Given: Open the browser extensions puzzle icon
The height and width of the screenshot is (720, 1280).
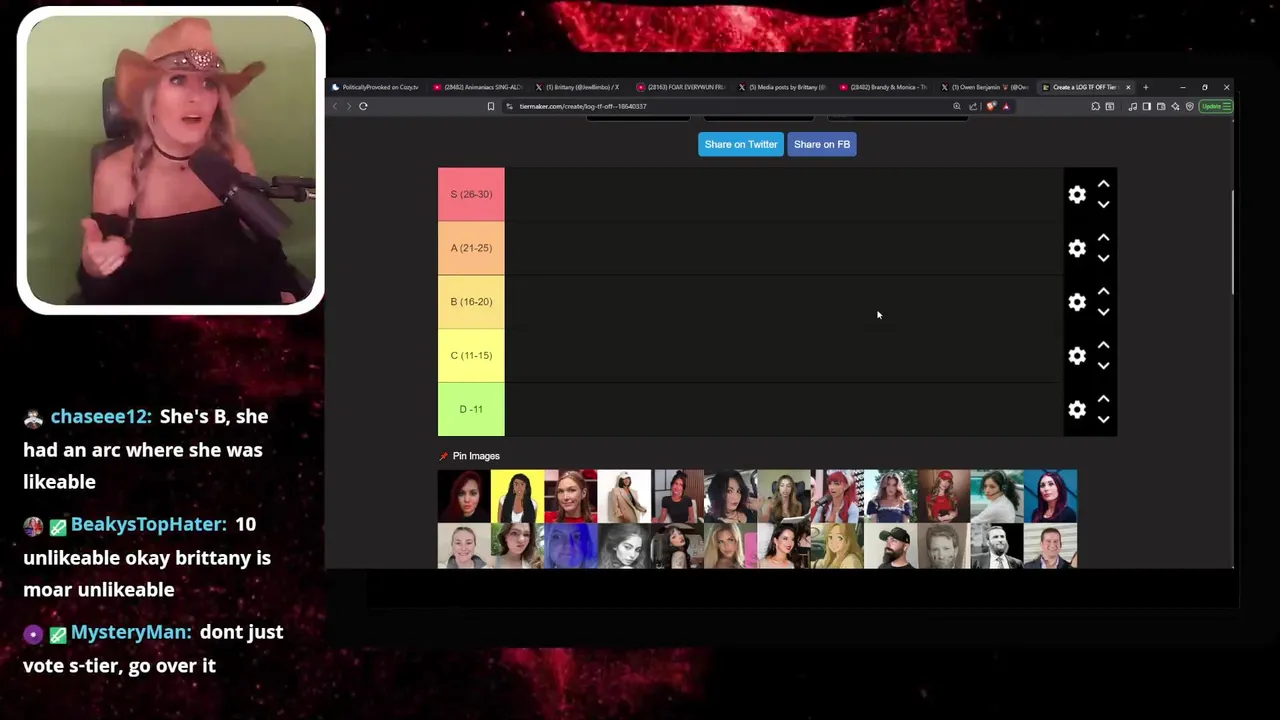Looking at the screenshot, I should tap(1096, 106).
